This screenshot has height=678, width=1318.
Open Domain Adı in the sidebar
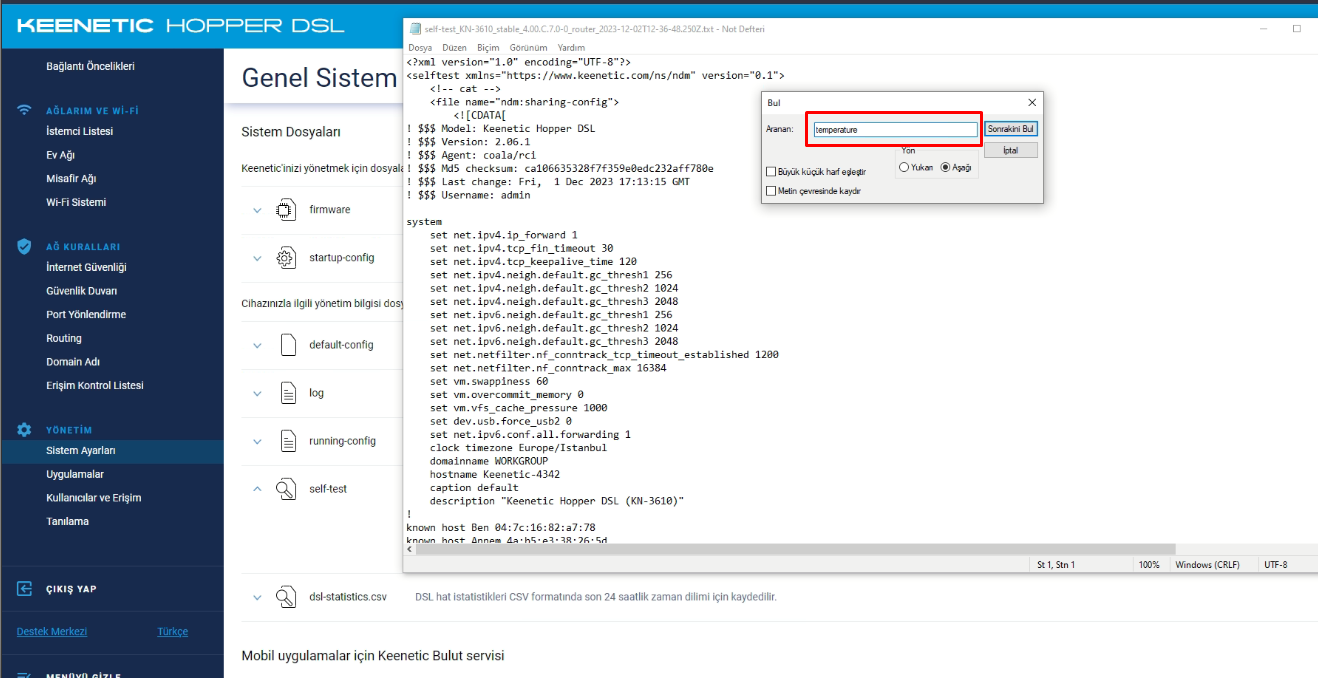pos(73,362)
